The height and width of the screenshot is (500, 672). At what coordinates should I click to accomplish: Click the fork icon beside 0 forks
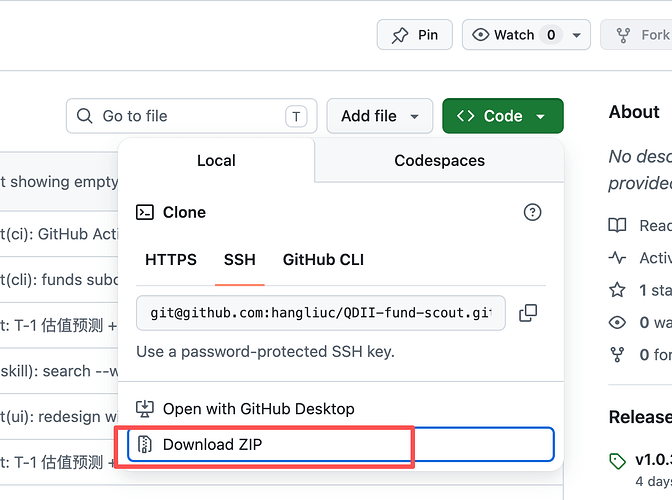click(x=617, y=355)
